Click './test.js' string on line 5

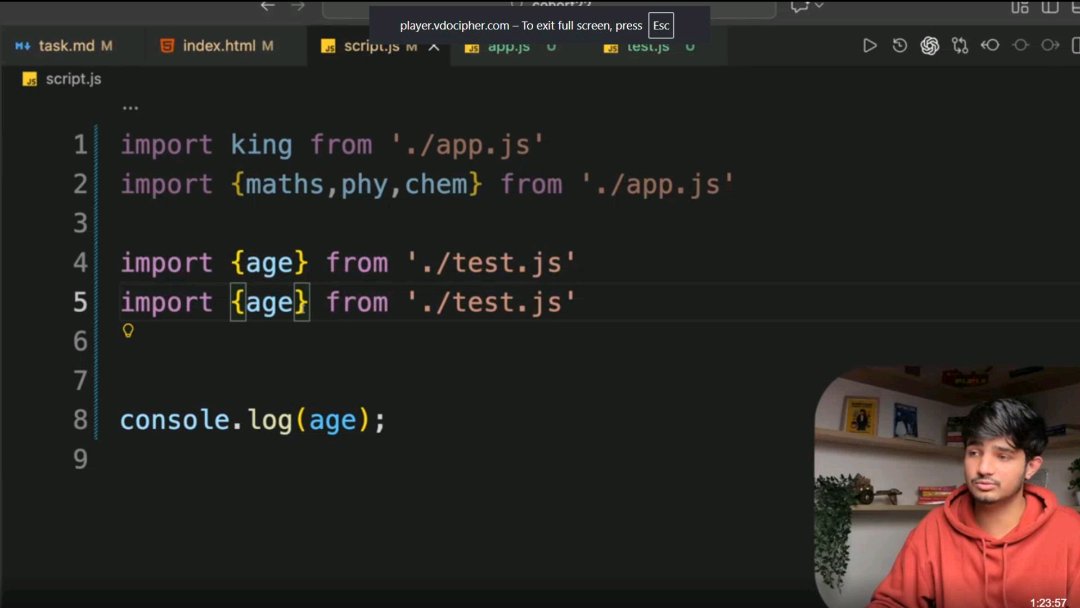tap(491, 302)
